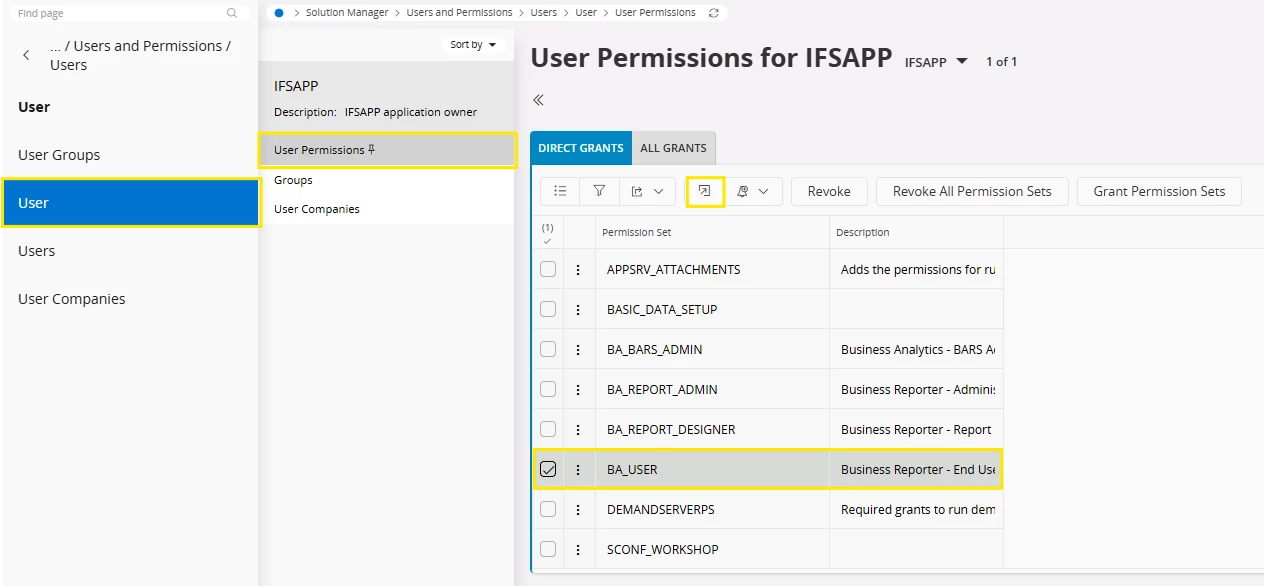This screenshot has height=586, width=1264.
Task: Open row menu for BA_USER
Action: pyautogui.click(x=578, y=469)
